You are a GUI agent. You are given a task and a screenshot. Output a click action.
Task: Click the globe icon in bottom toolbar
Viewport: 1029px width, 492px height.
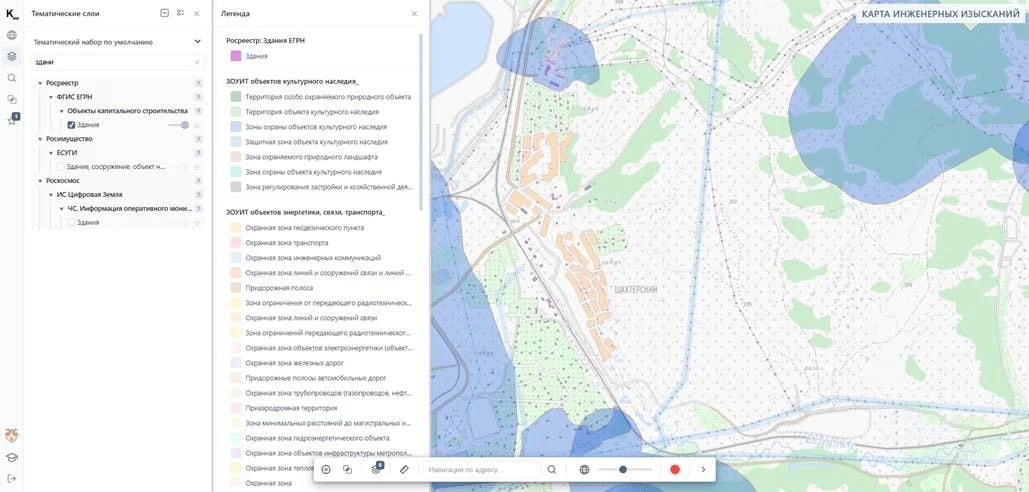point(585,469)
